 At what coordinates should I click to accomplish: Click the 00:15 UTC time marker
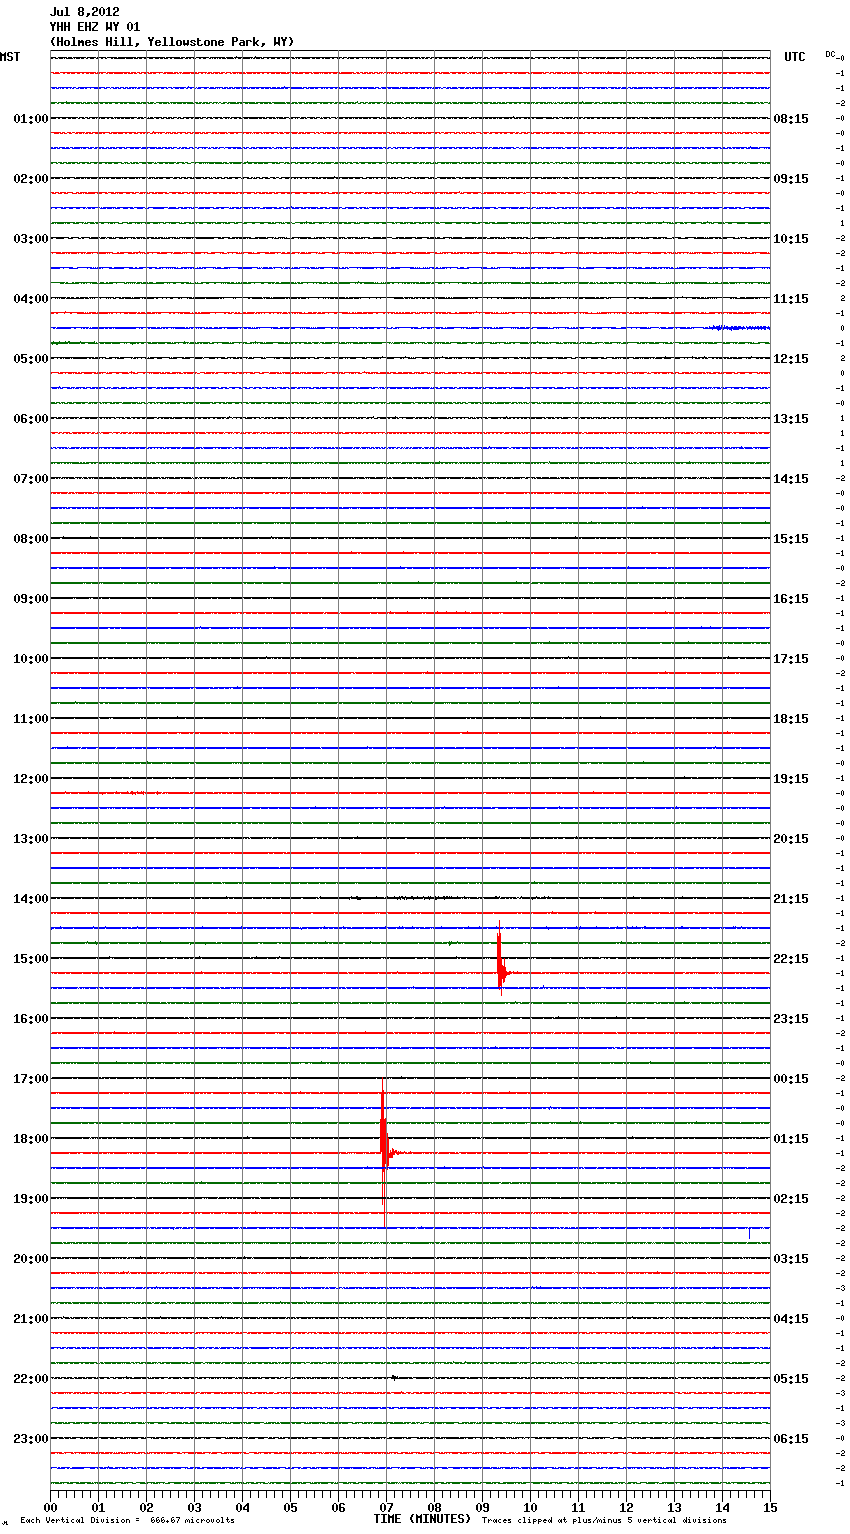tap(791, 1079)
